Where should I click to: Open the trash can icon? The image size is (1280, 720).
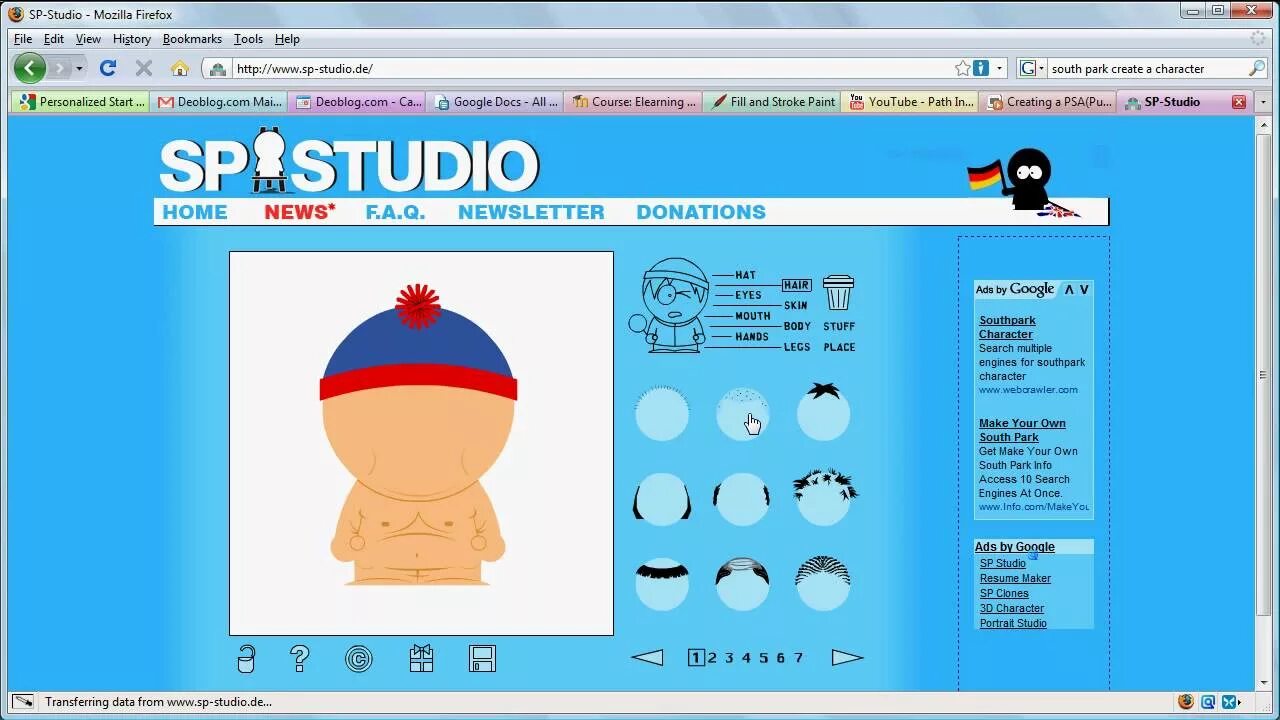pyautogui.click(x=838, y=293)
